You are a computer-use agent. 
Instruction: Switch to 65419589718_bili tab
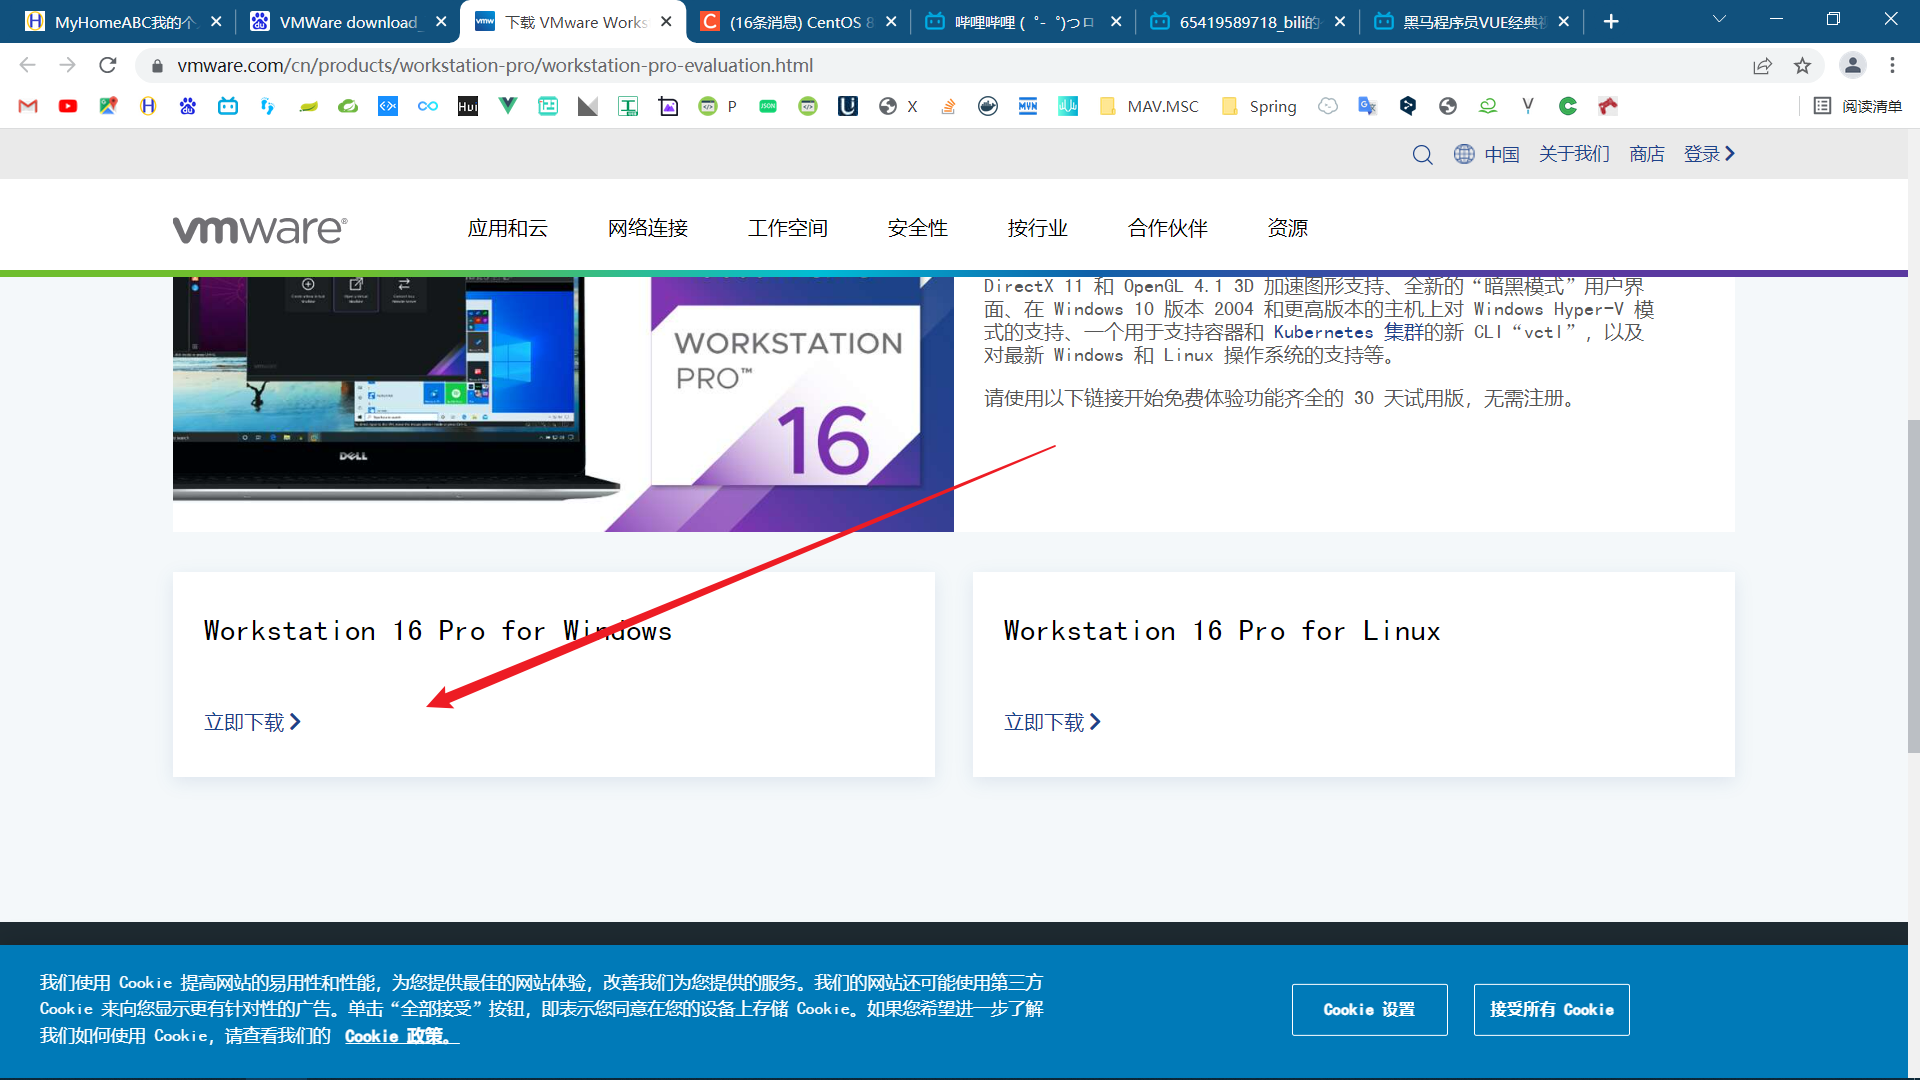pyautogui.click(x=1246, y=22)
